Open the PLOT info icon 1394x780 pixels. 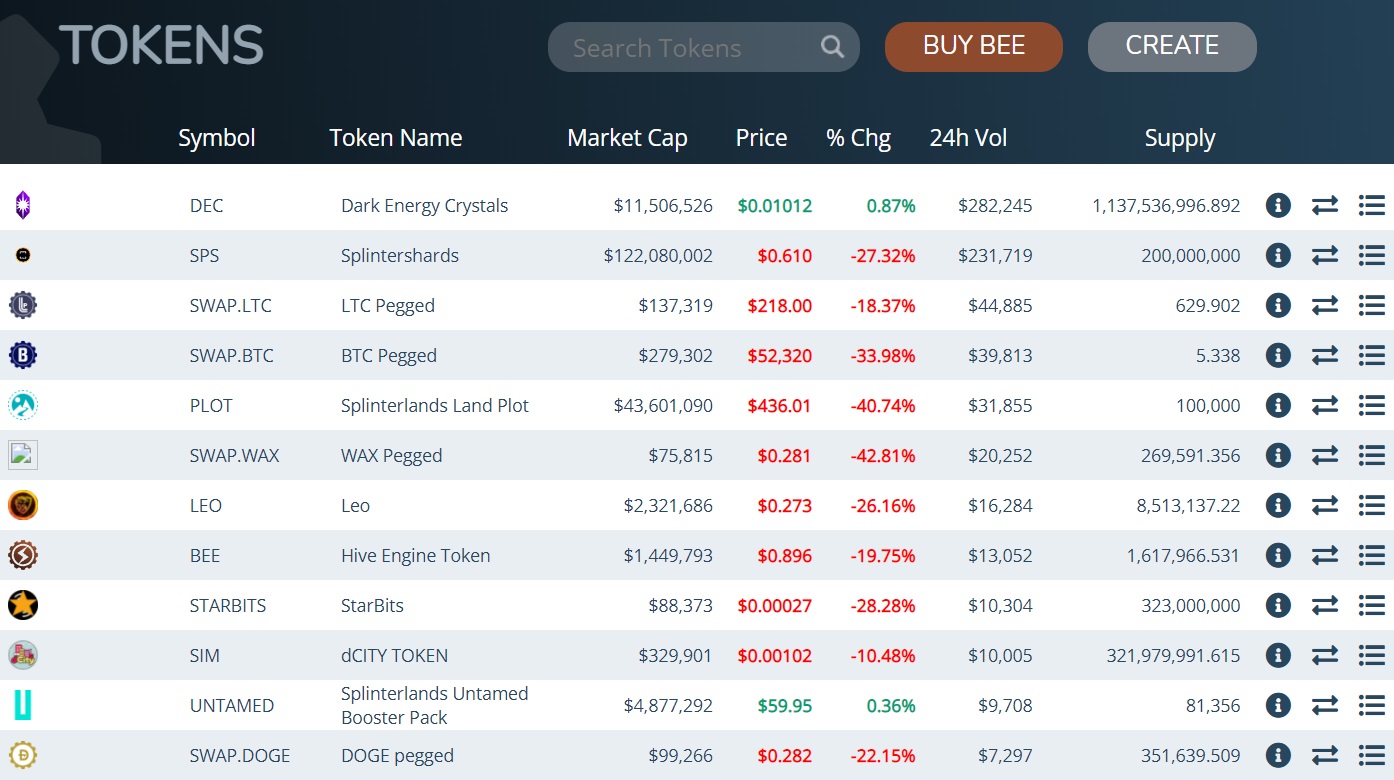(x=1278, y=405)
